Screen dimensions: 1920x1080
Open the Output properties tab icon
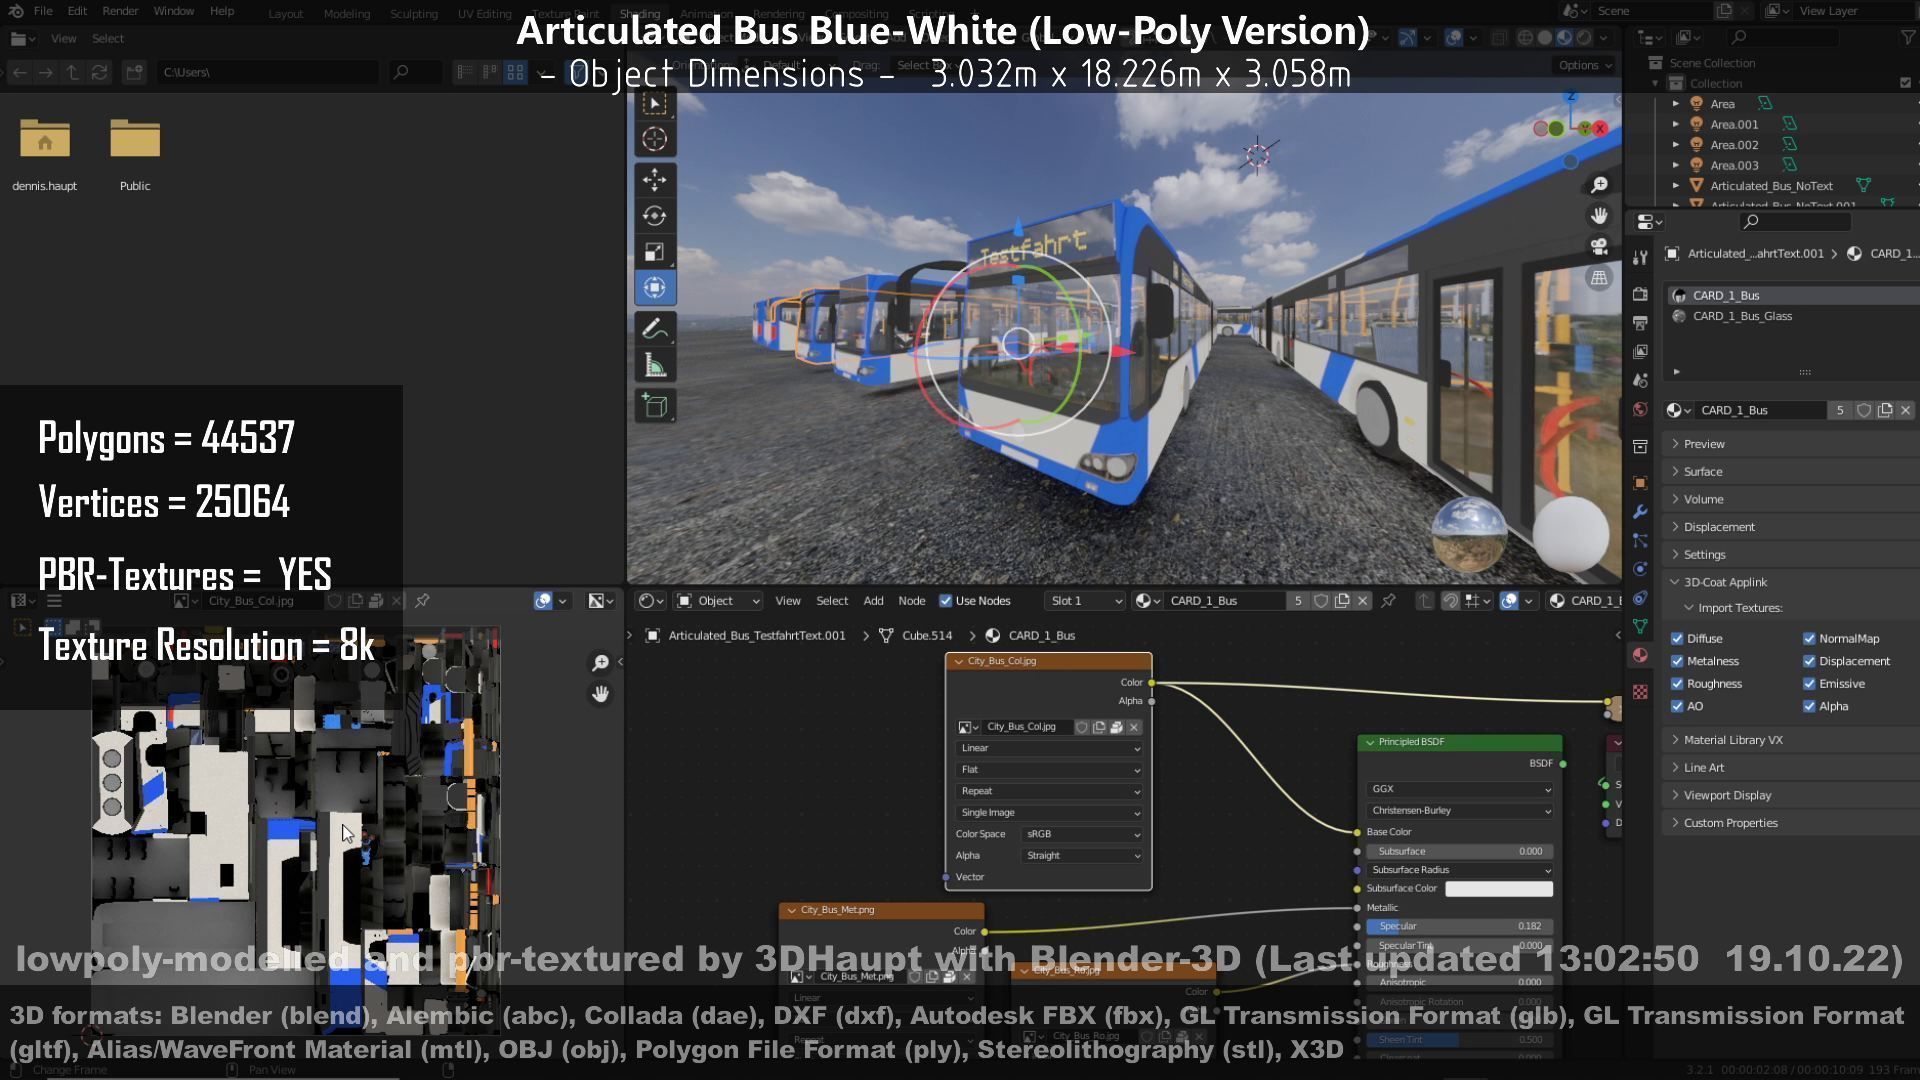[x=1640, y=323]
